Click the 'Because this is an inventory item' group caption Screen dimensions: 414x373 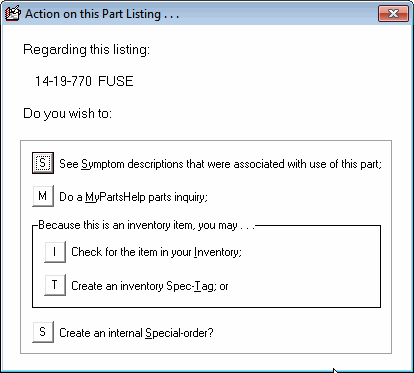146,225
